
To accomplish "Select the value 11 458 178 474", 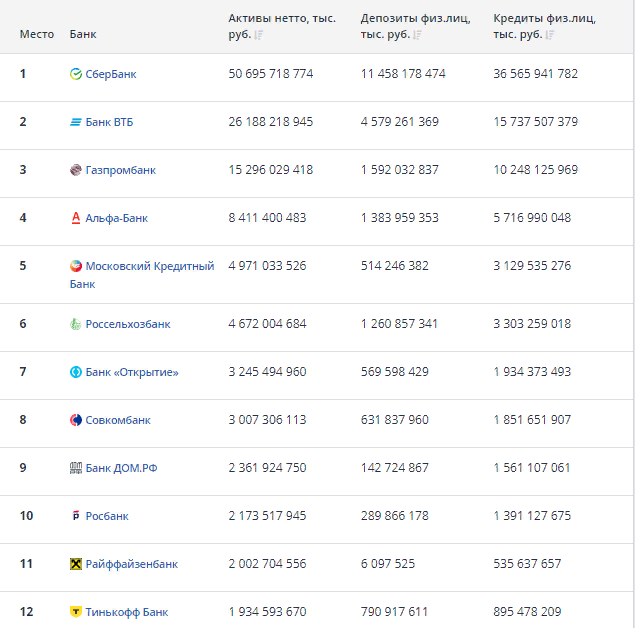I will pos(403,74).
